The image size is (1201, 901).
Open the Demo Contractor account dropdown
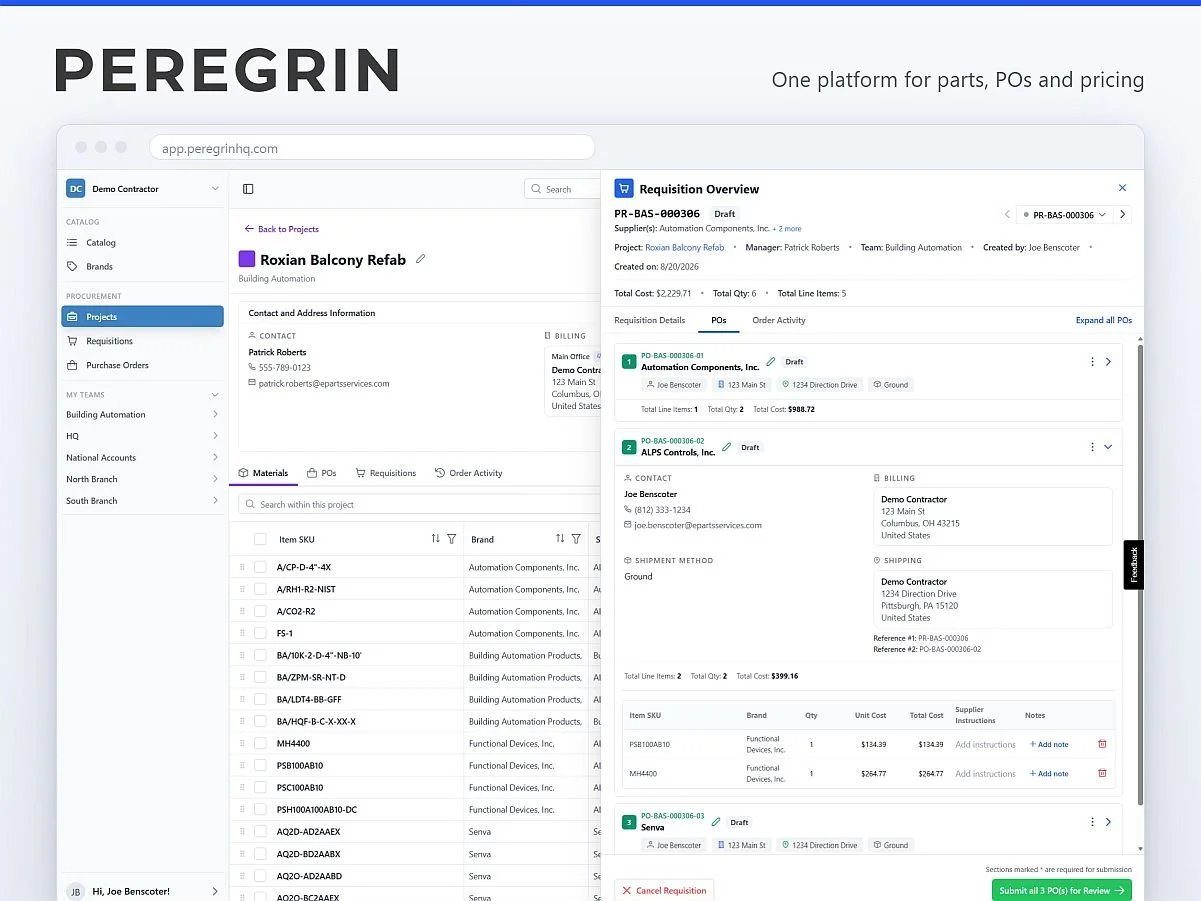tap(143, 188)
